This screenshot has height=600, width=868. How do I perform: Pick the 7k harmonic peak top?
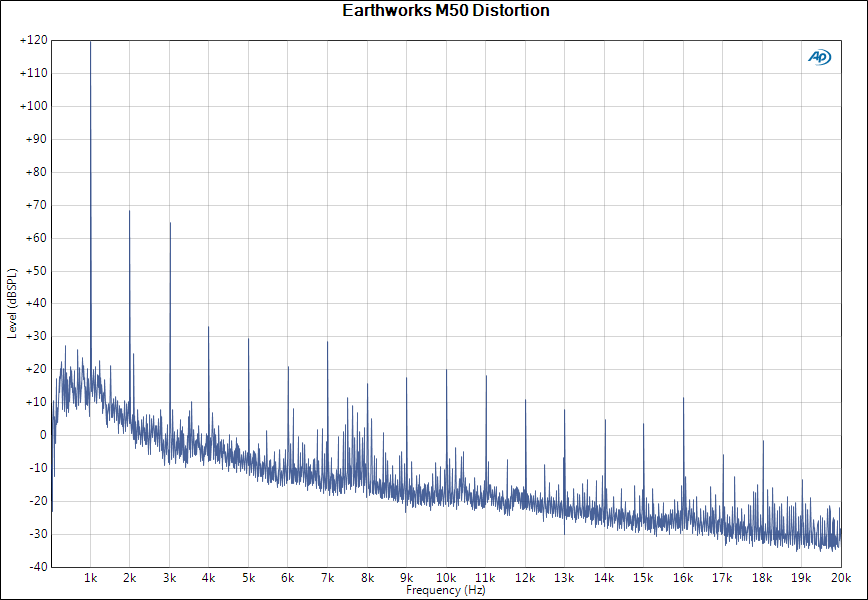pyautogui.click(x=327, y=342)
